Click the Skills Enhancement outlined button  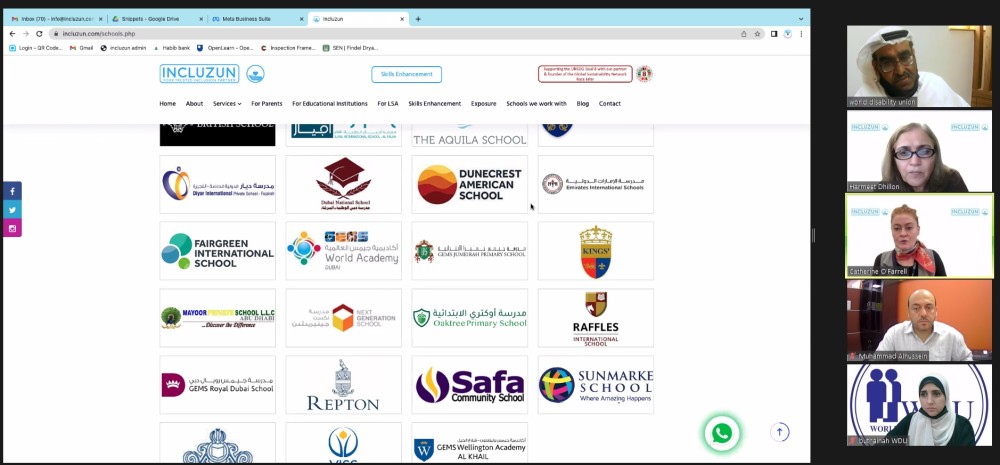coord(406,74)
